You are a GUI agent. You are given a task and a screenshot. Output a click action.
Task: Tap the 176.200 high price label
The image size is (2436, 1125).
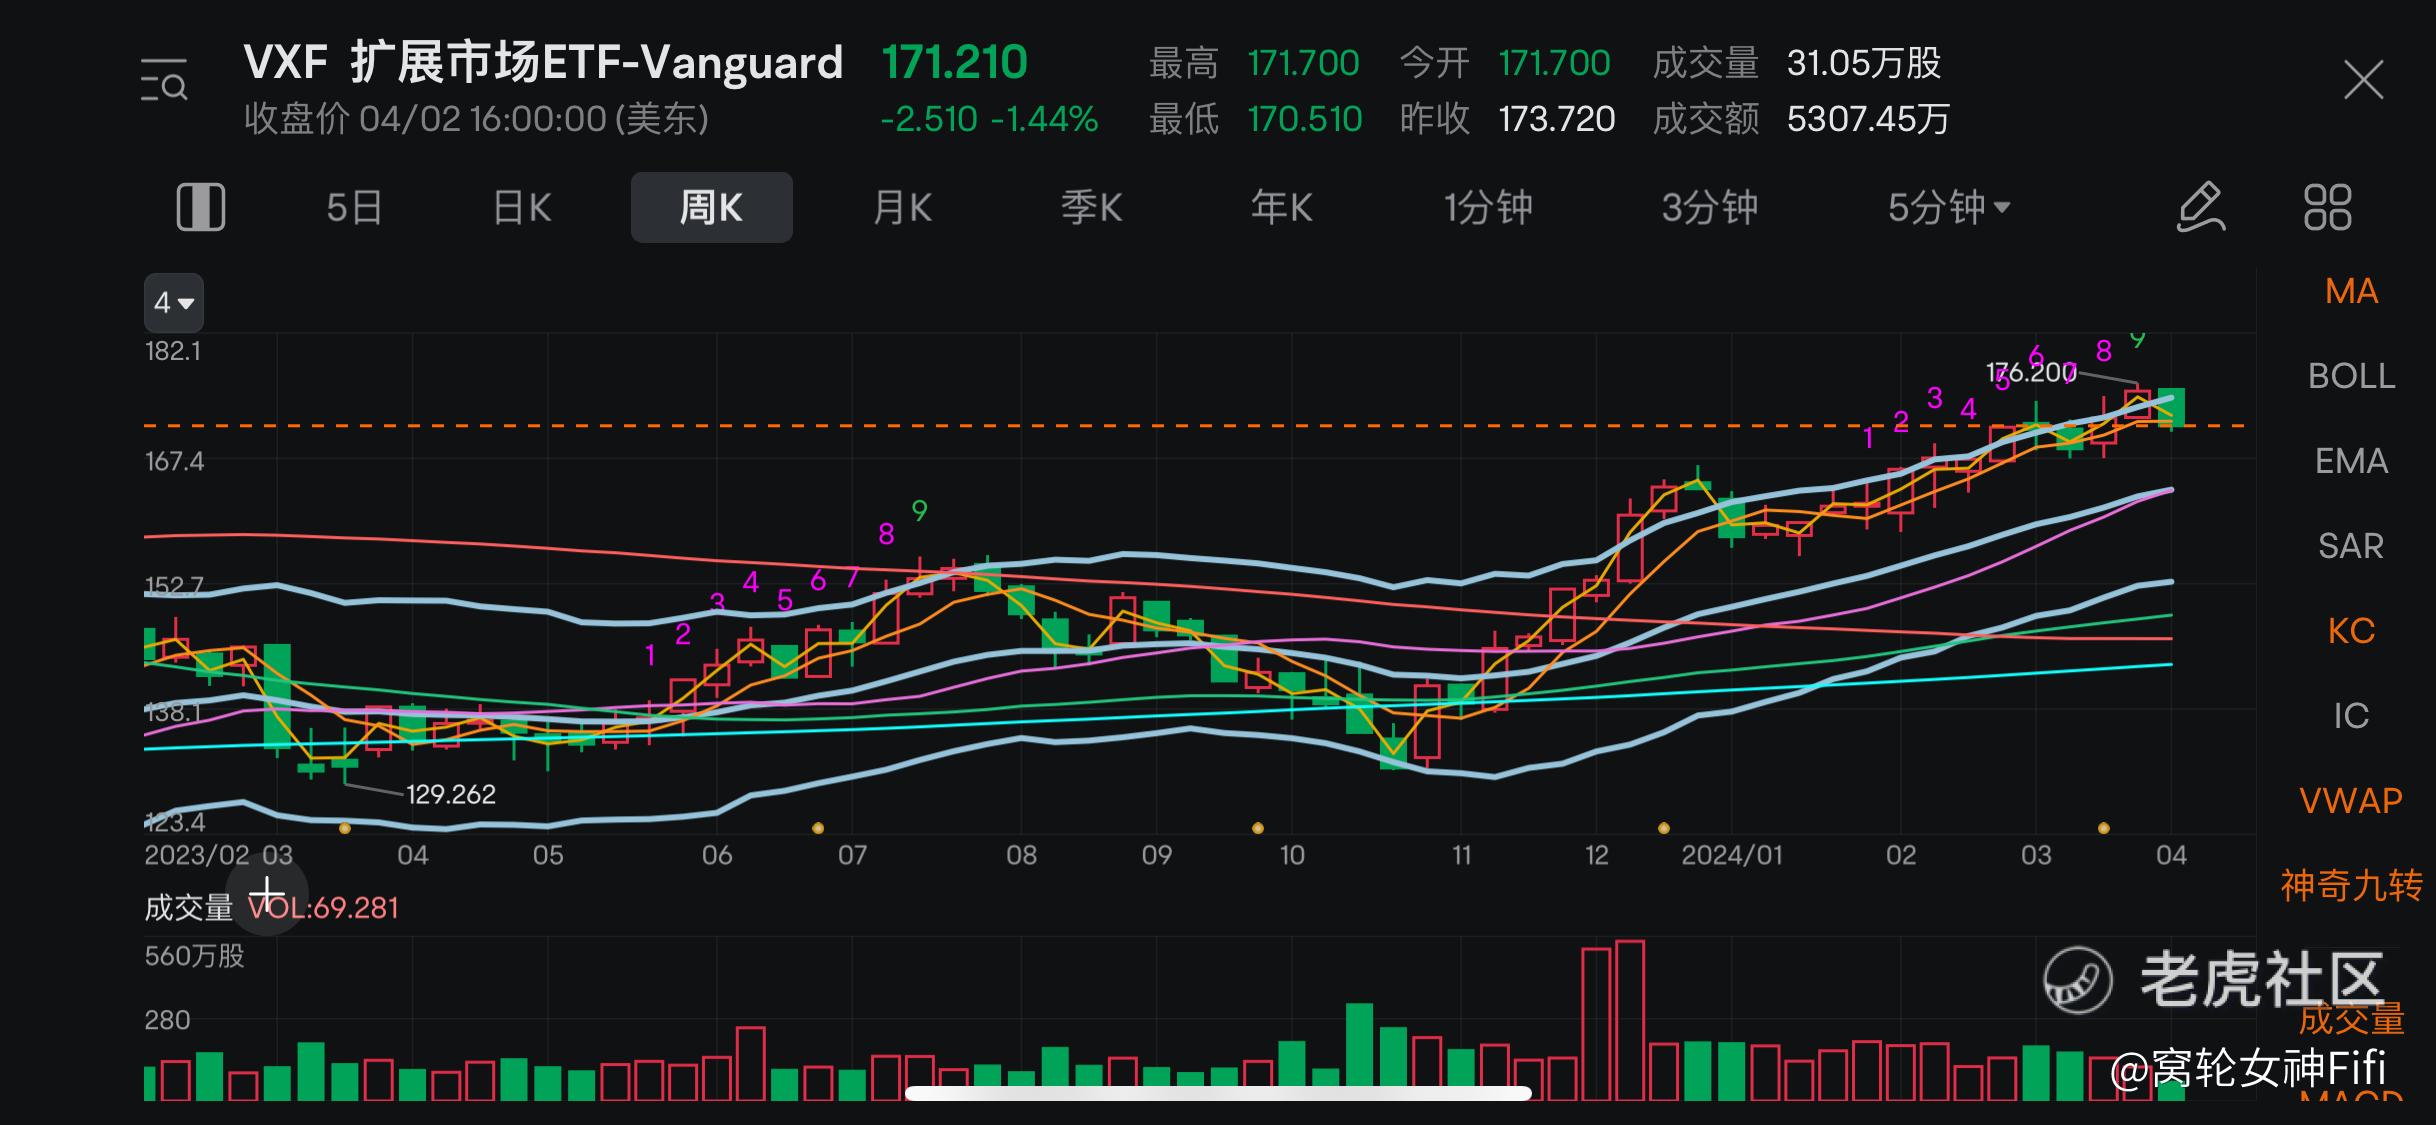pos(2031,373)
